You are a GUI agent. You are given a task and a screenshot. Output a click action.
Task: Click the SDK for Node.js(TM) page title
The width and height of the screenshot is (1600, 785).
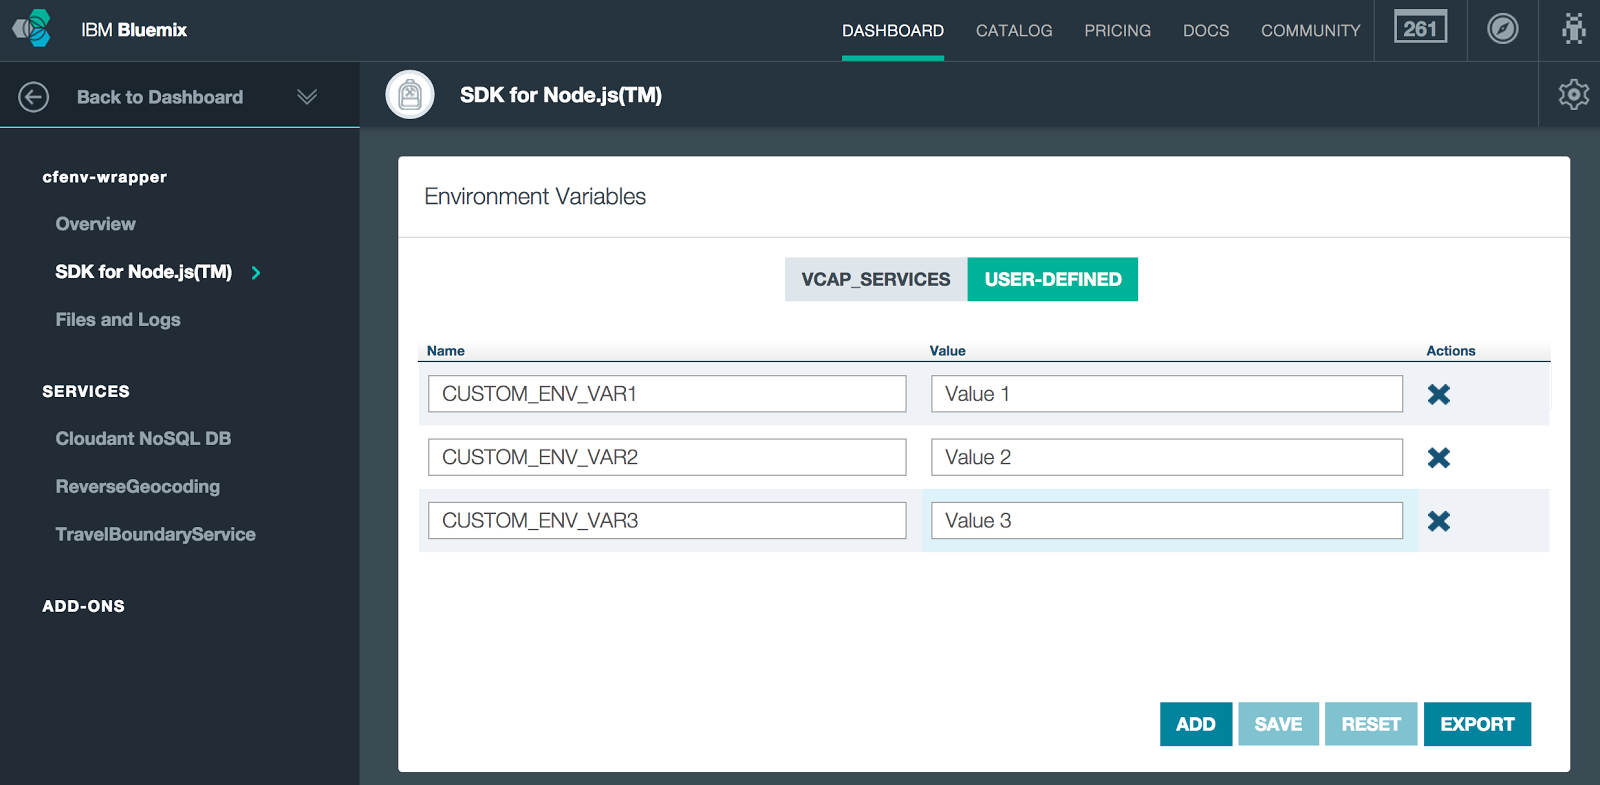click(561, 95)
